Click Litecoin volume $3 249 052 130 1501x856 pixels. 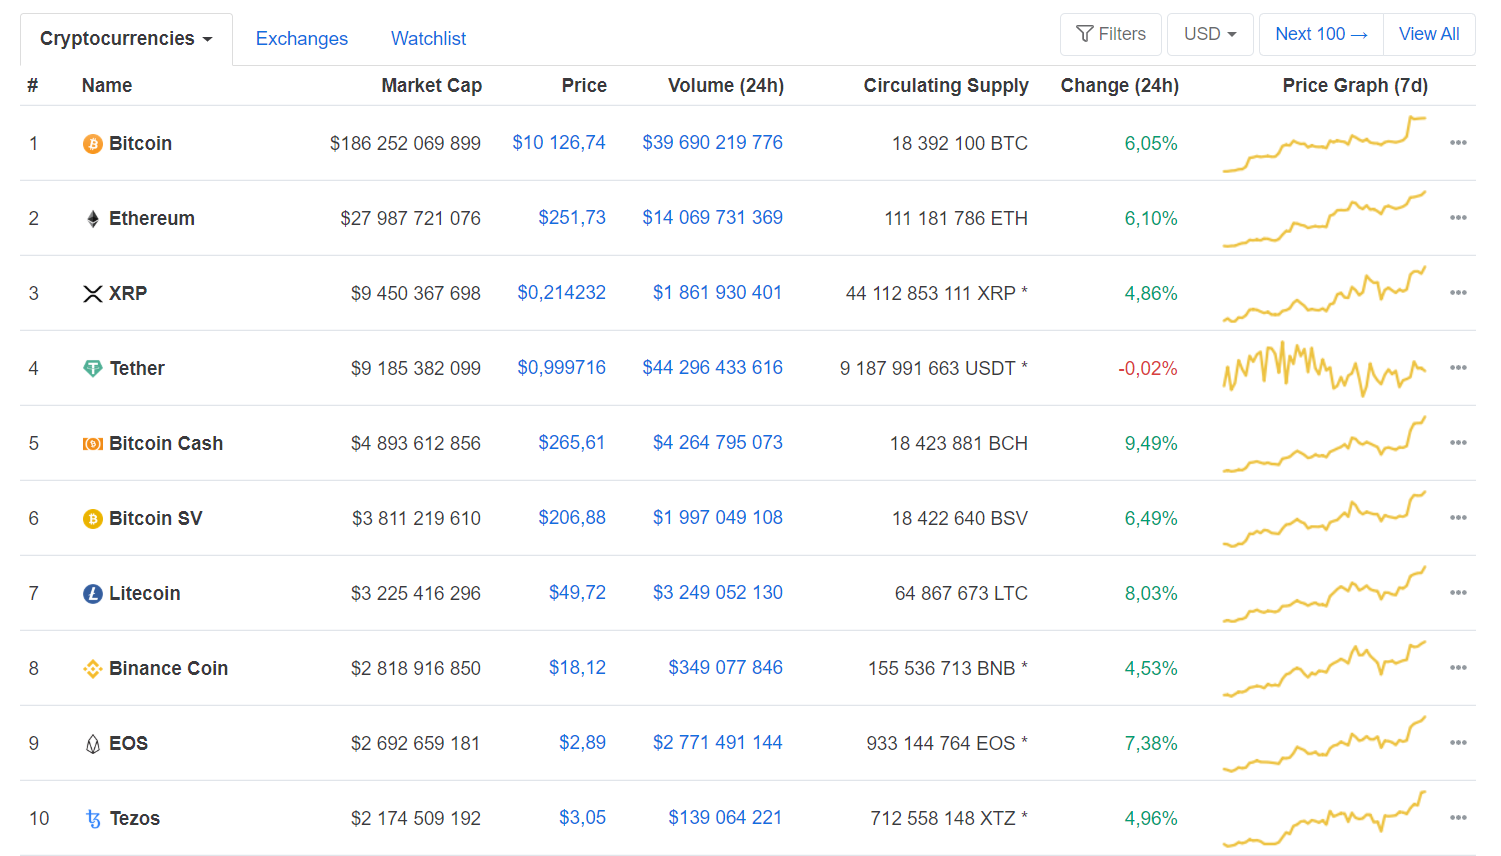tap(718, 593)
